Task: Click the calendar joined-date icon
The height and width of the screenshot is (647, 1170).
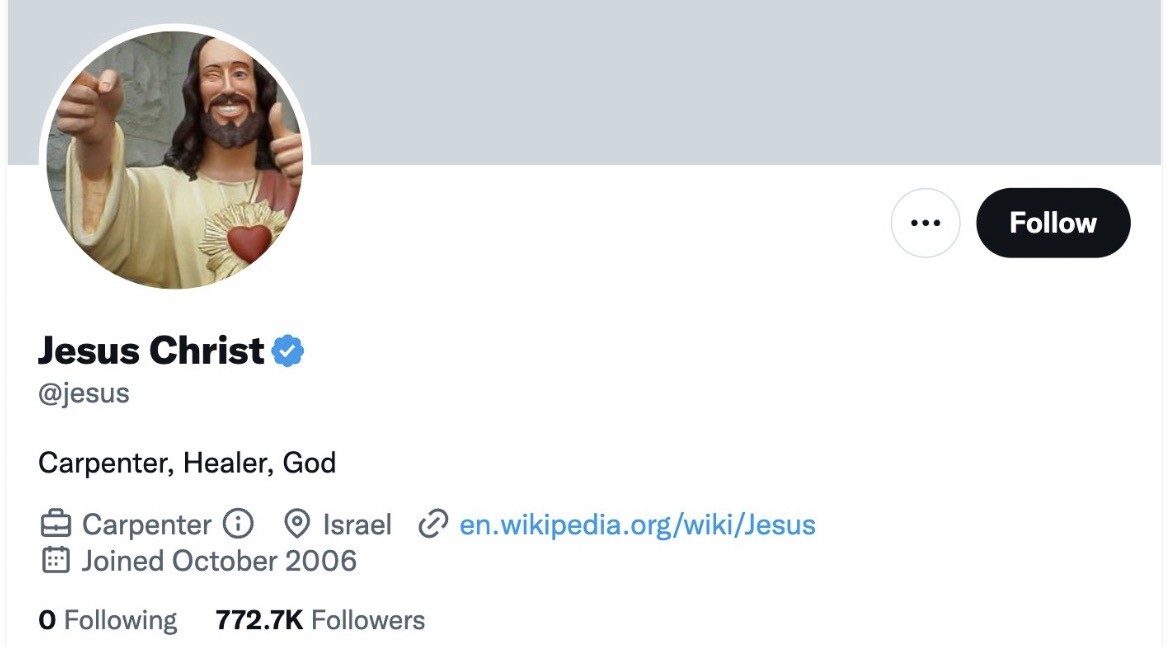Action: click(x=56, y=560)
